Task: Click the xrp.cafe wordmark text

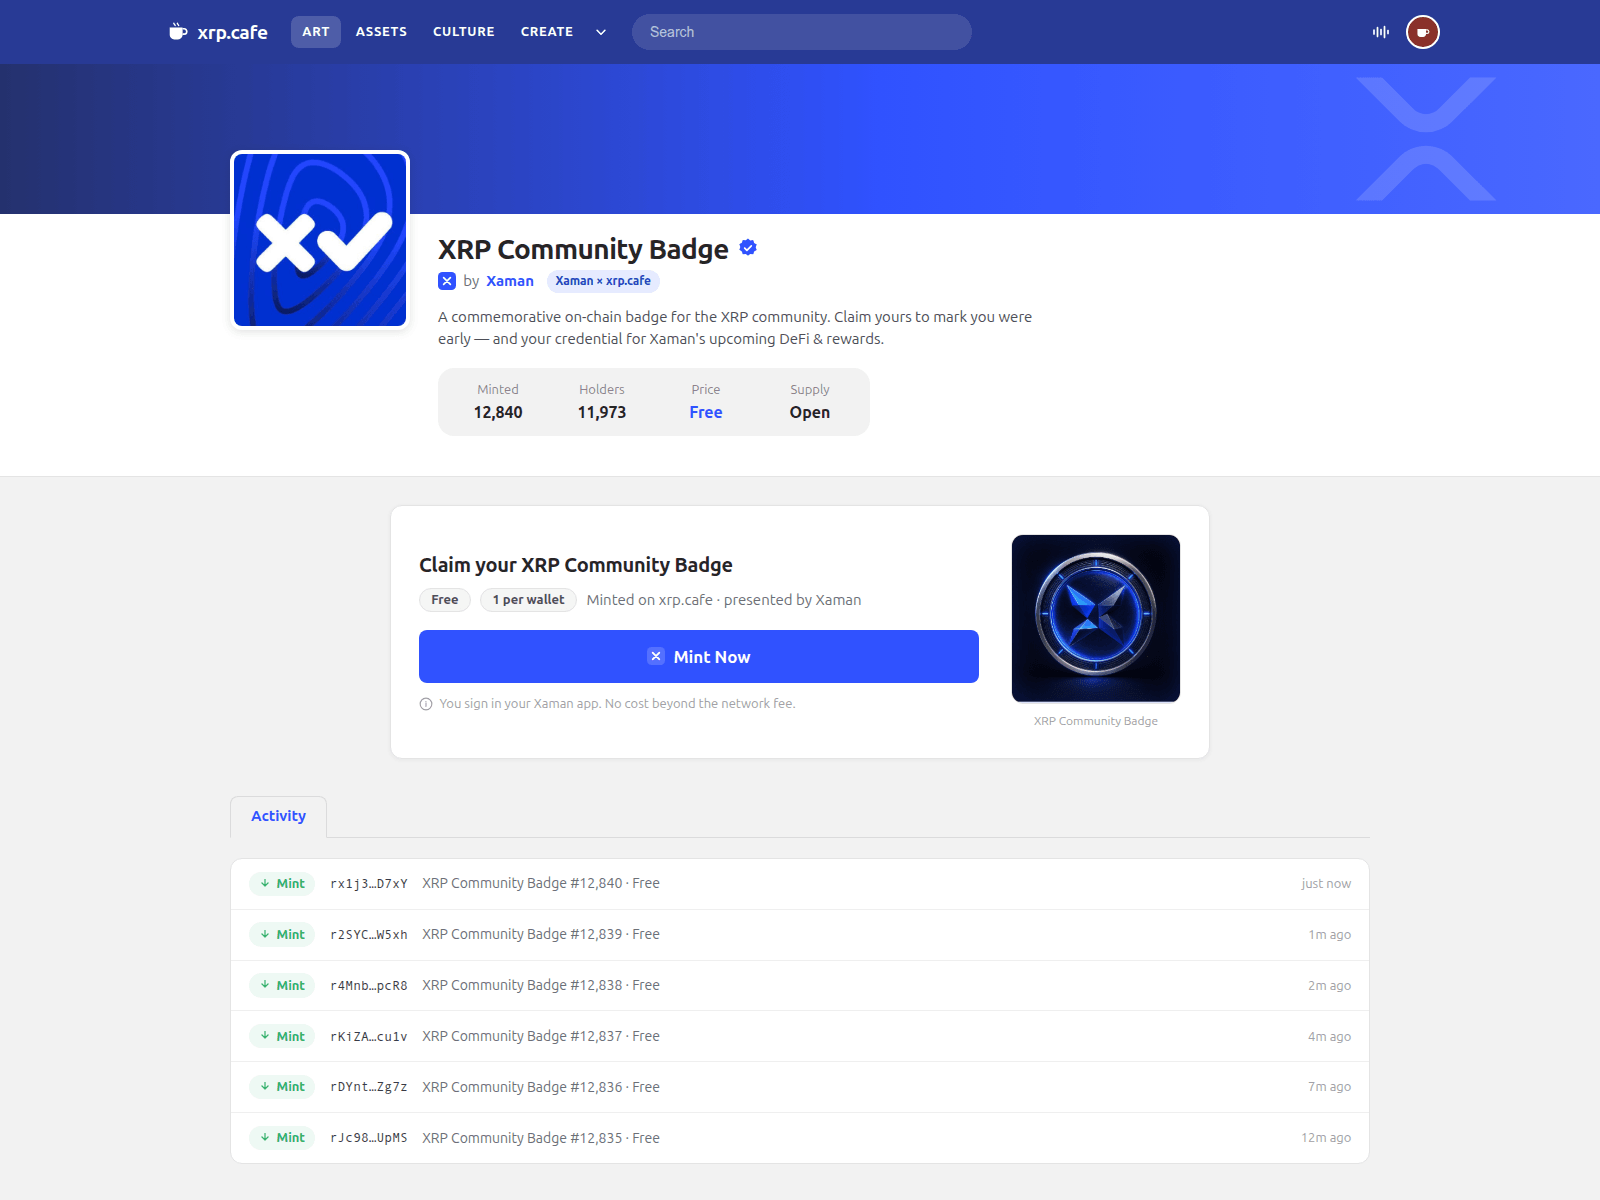Action: pyautogui.click(x=233, y=32)
